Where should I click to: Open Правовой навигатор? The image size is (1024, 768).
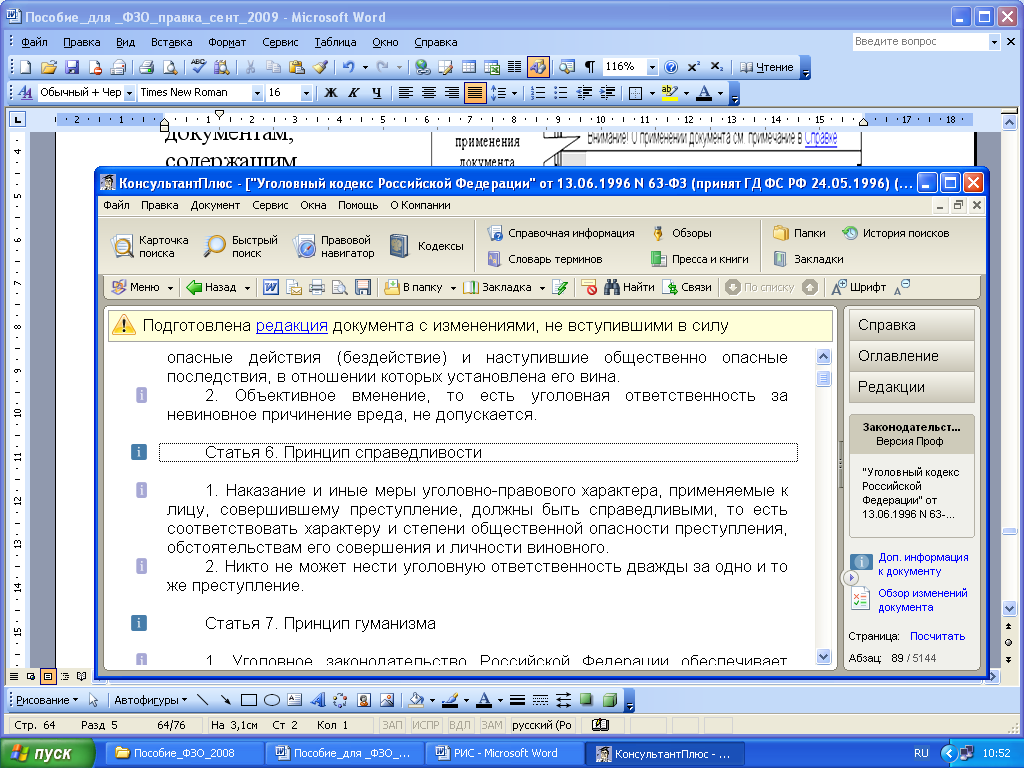[x=334, y=246]
